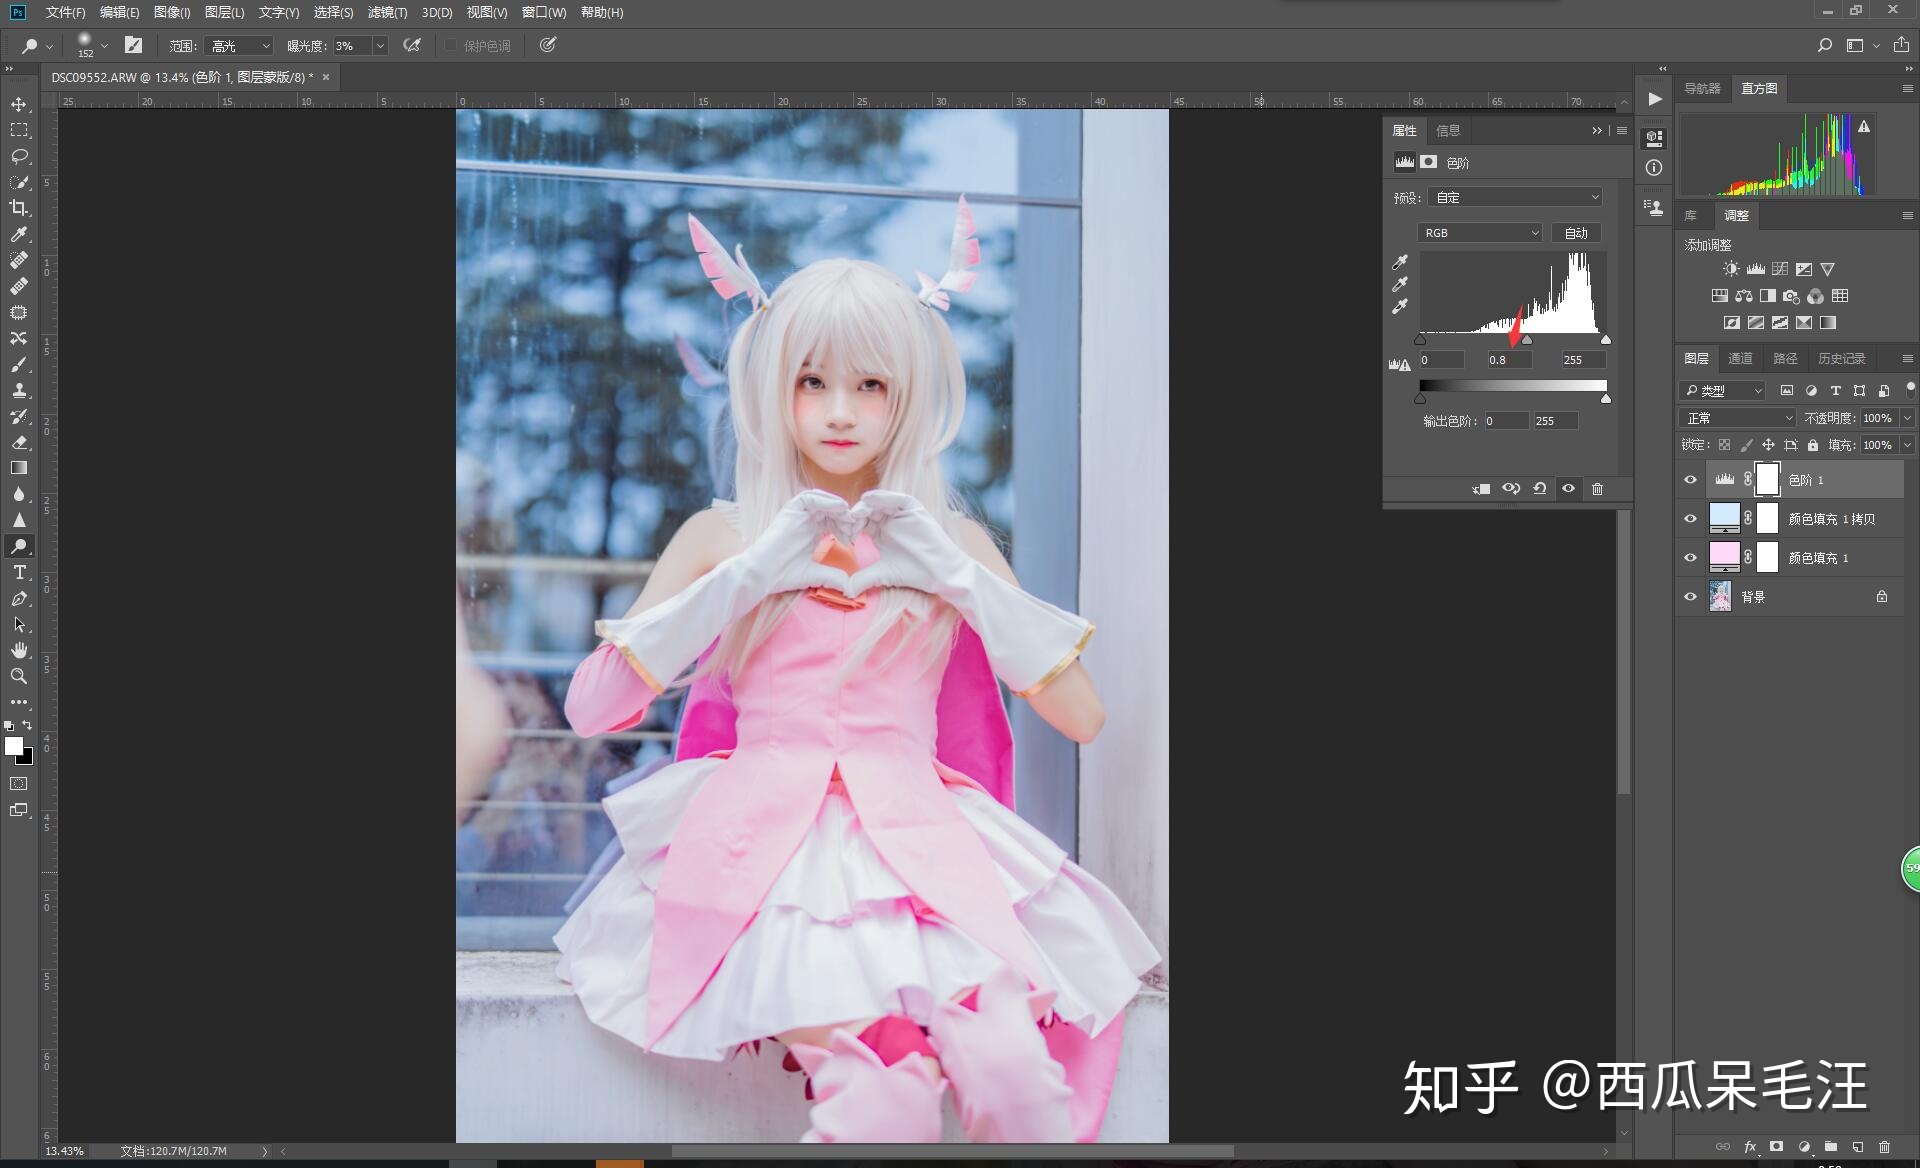Select the Move tool

(19, 104)
